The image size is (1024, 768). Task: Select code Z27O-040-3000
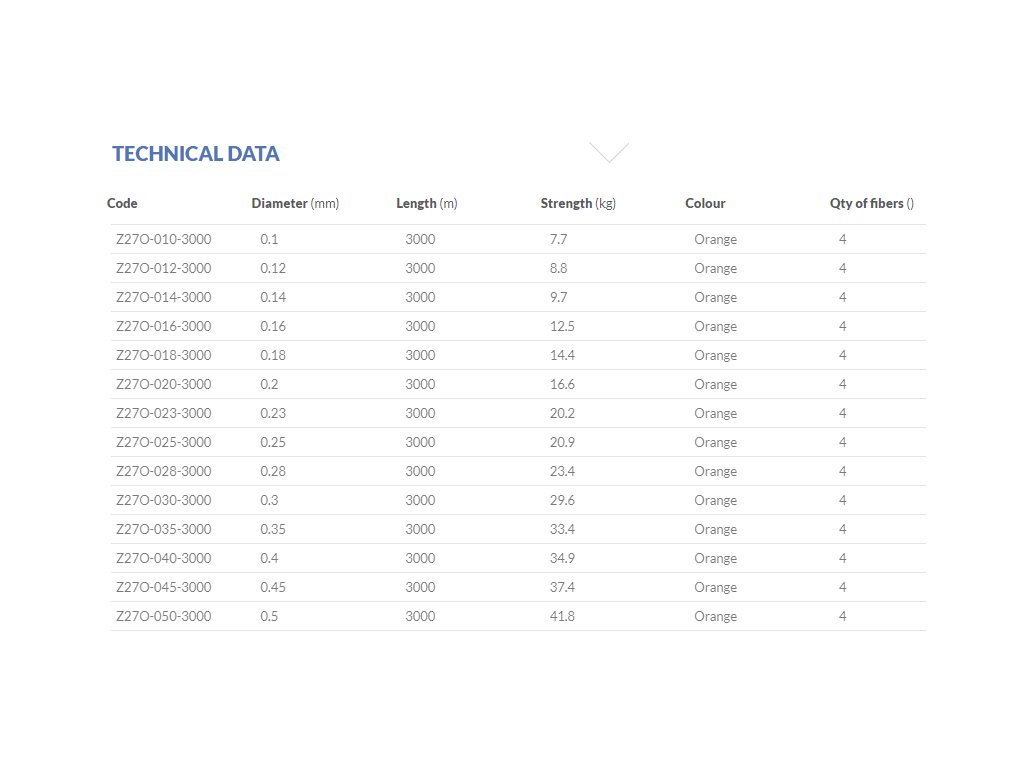(x=164, y=558)
